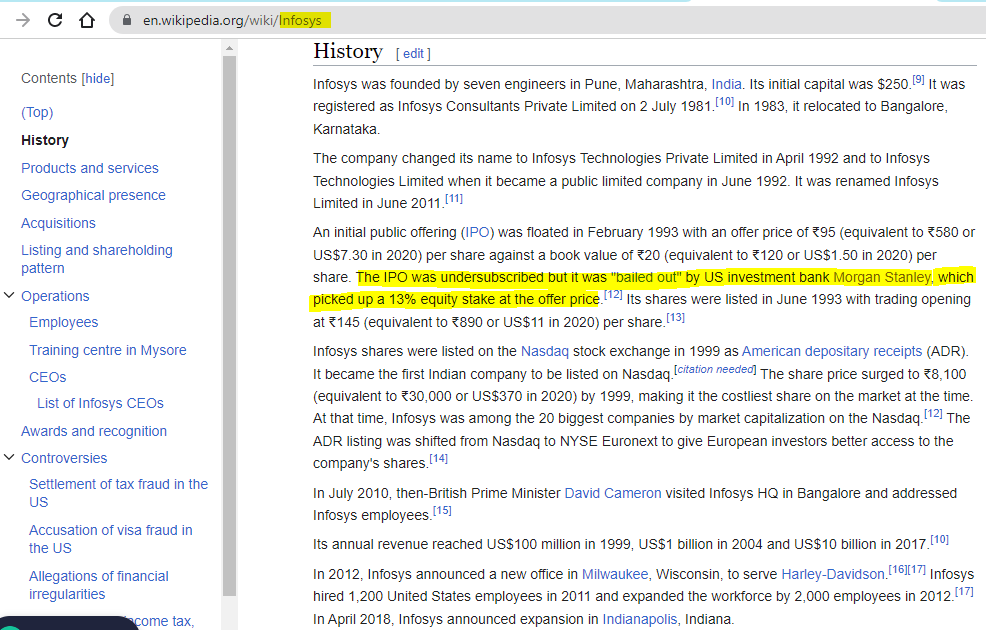This screenshot has width=986, height=630.
Task: Go to Geographical presence section
Action: pyautogui.click(x=93, y=196)
